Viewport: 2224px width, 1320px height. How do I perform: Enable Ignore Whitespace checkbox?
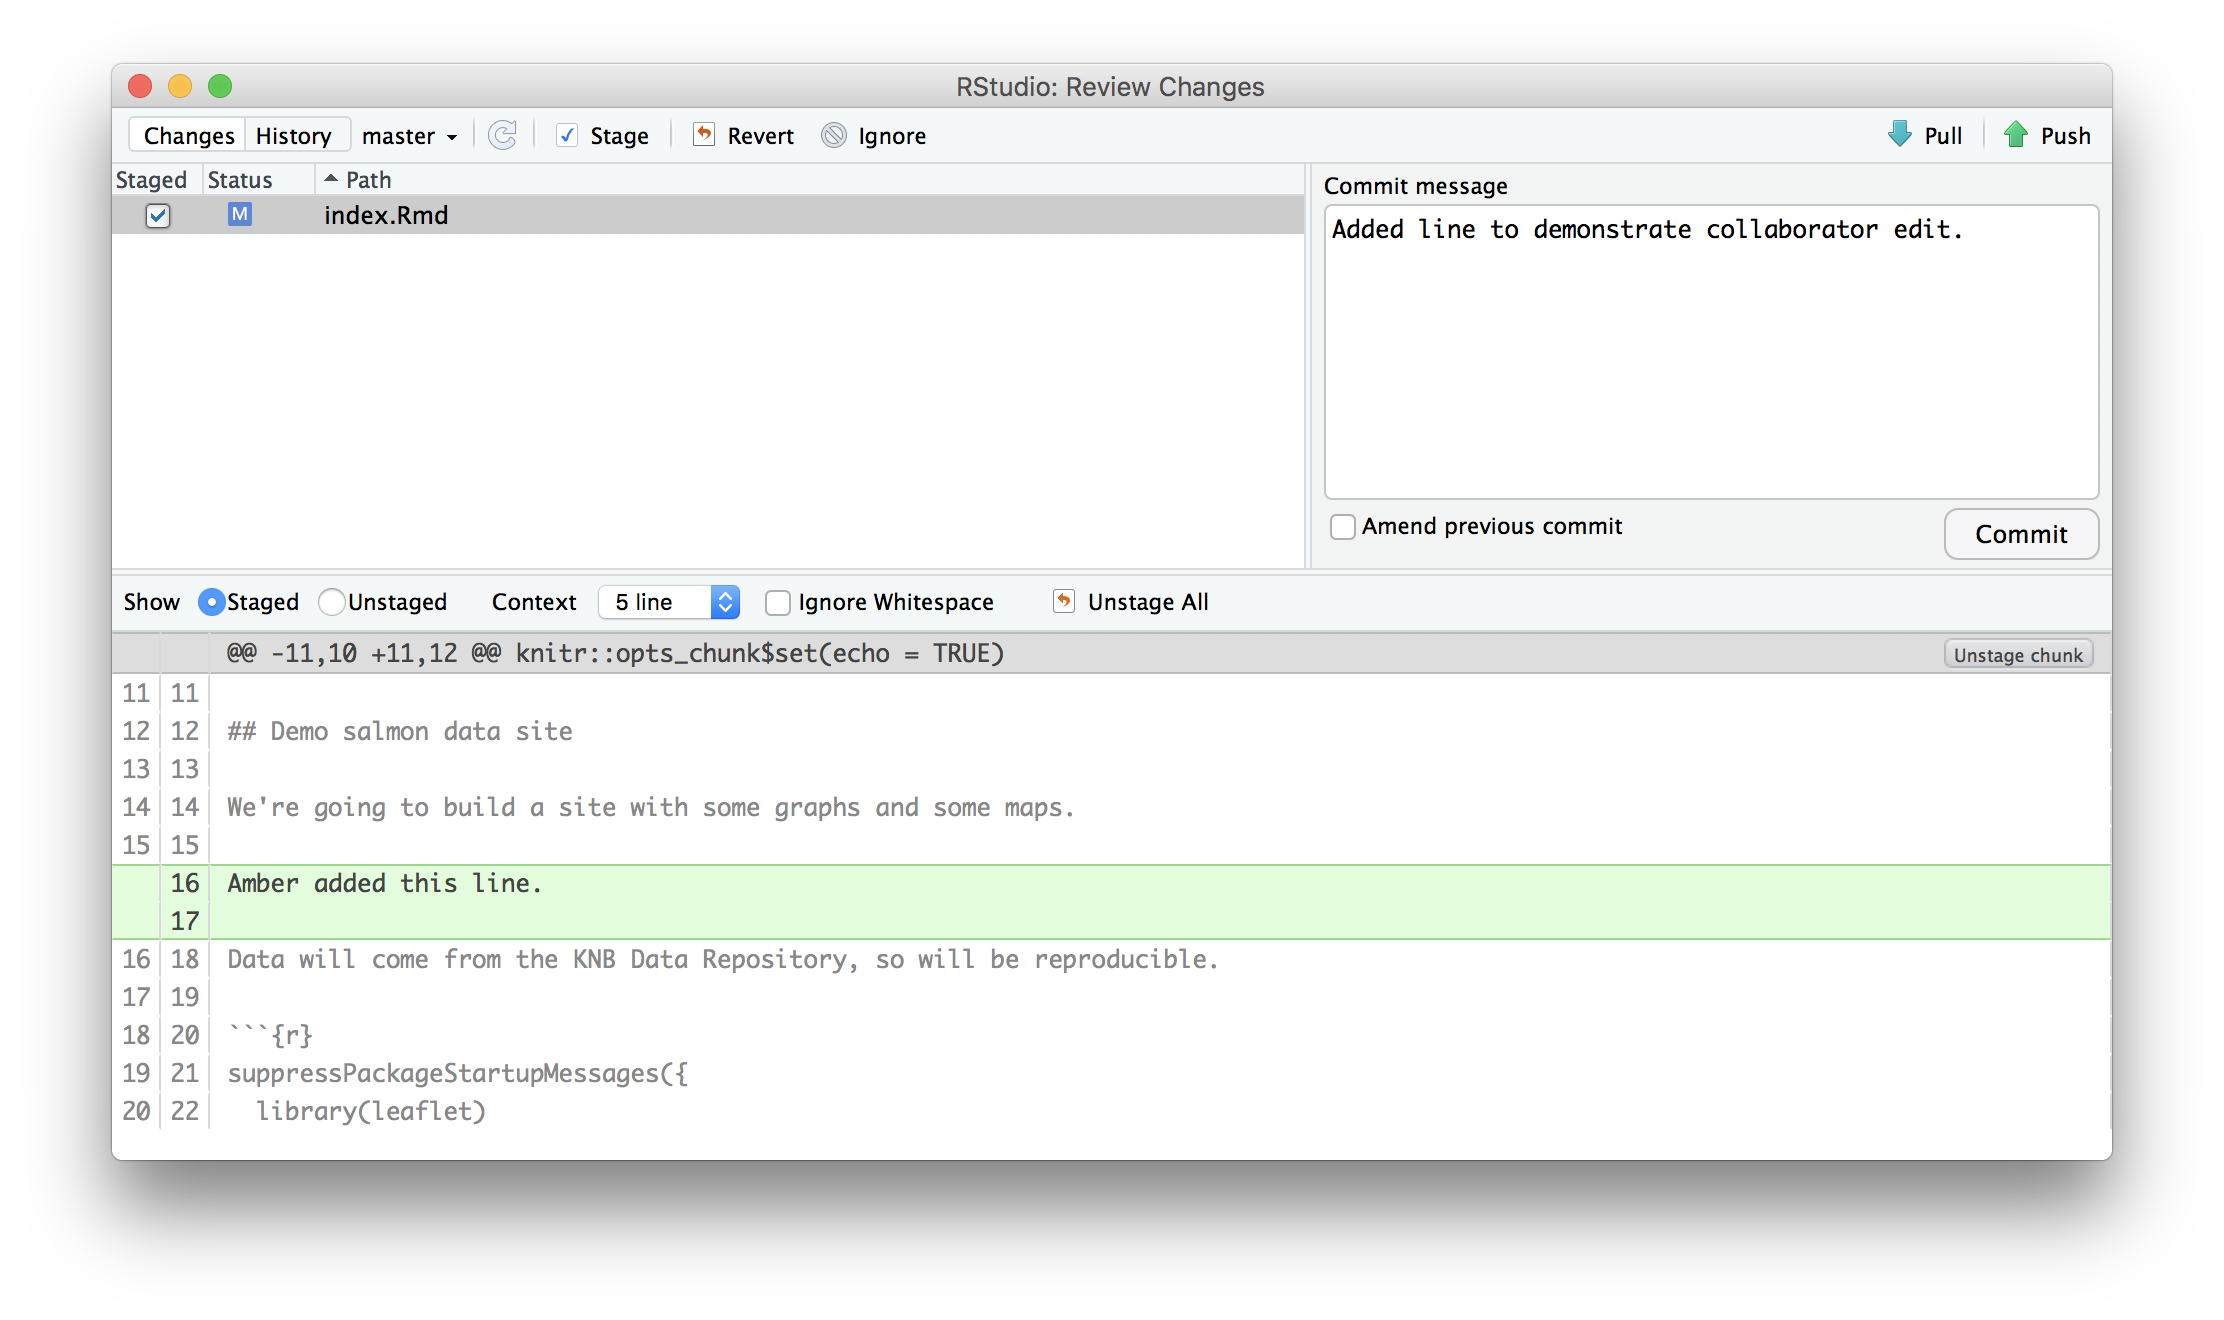(778, 602)
